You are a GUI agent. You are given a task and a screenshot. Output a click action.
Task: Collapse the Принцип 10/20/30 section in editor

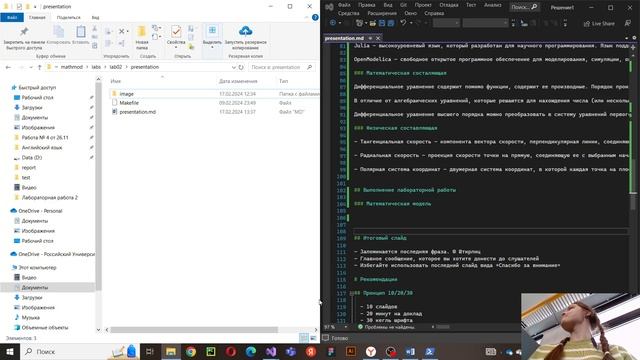pos(352,293)
